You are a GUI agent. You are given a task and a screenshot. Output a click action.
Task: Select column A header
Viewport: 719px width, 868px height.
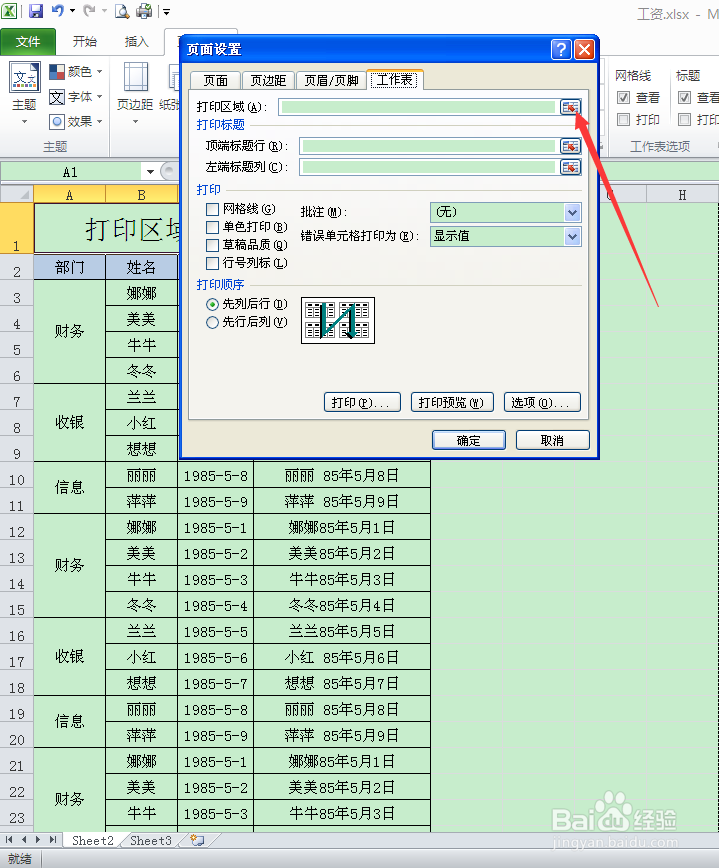(69, 195)
